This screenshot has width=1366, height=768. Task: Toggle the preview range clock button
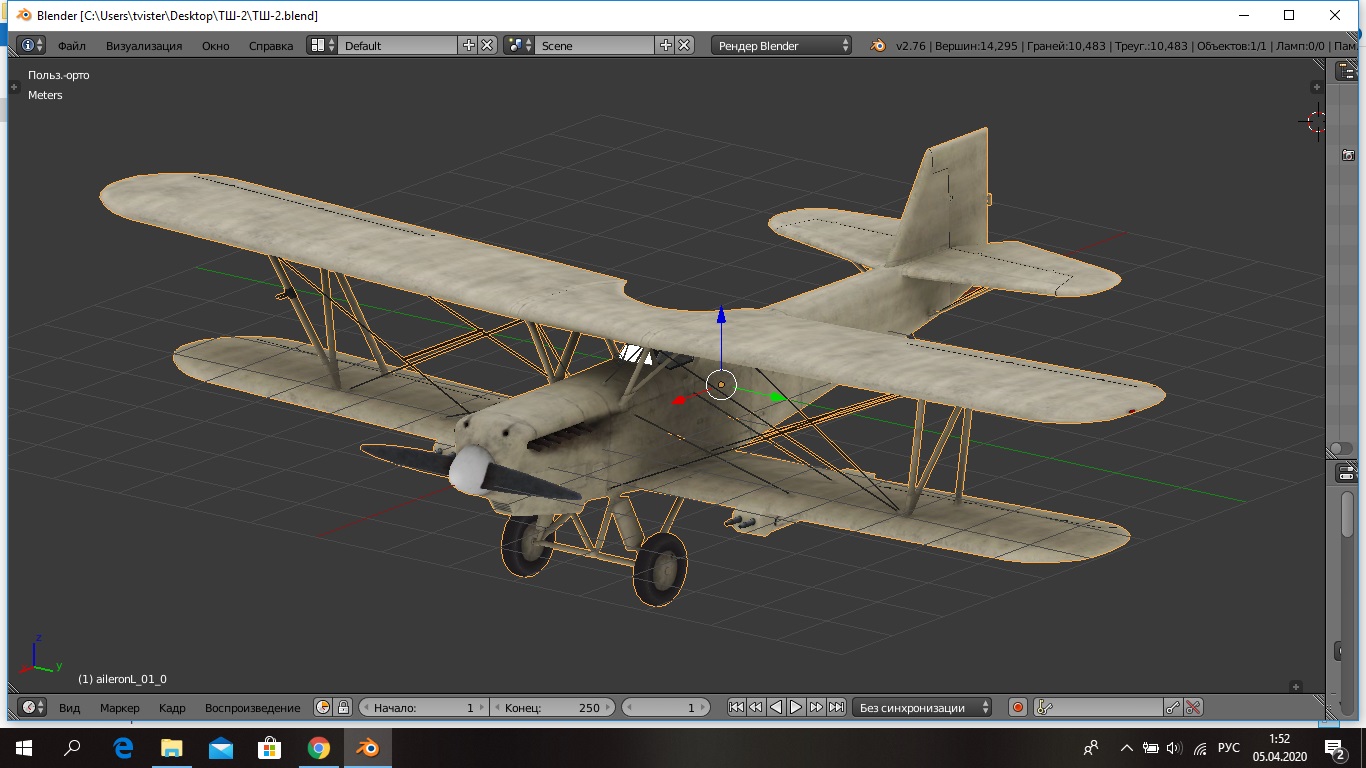pos(323,707)
